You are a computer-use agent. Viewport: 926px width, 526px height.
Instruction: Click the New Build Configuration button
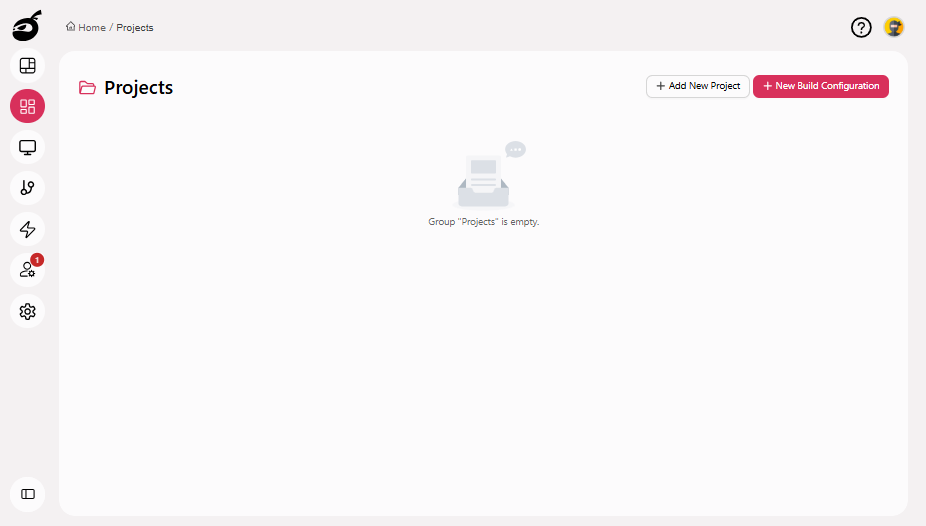pos(820,86)
